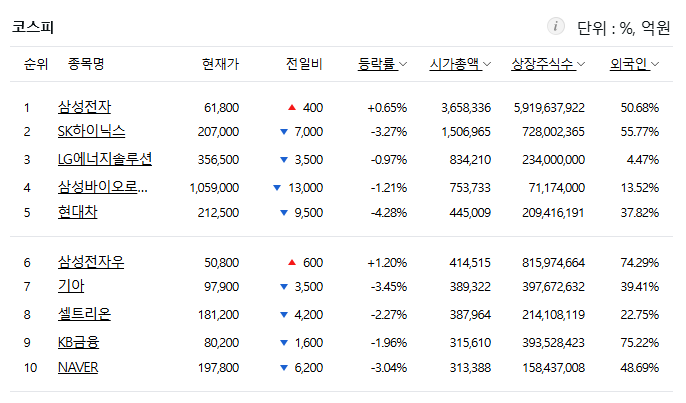
Task: Click 기아 price 97,900
Action: tap(221, 287)
